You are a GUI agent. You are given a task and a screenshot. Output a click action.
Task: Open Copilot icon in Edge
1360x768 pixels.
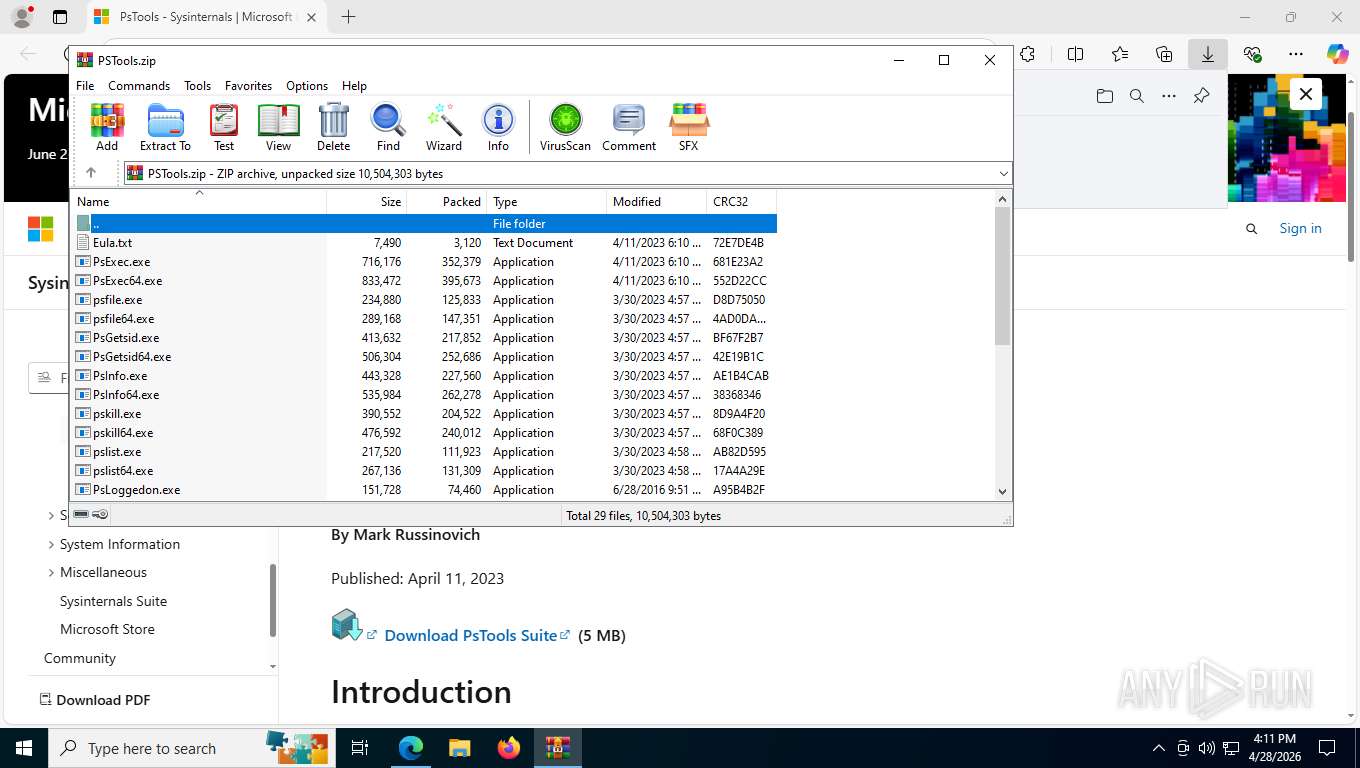(x=1337, y=54)
